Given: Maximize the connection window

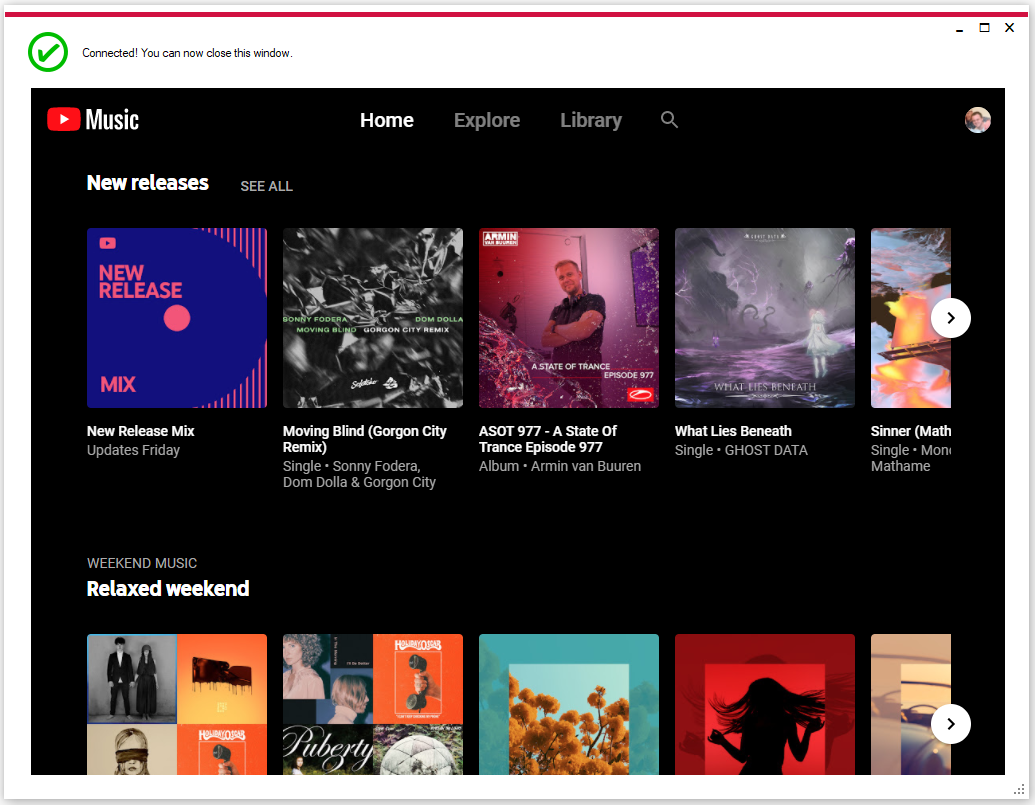Looking at the screenshot, I should tap(984, 28).
